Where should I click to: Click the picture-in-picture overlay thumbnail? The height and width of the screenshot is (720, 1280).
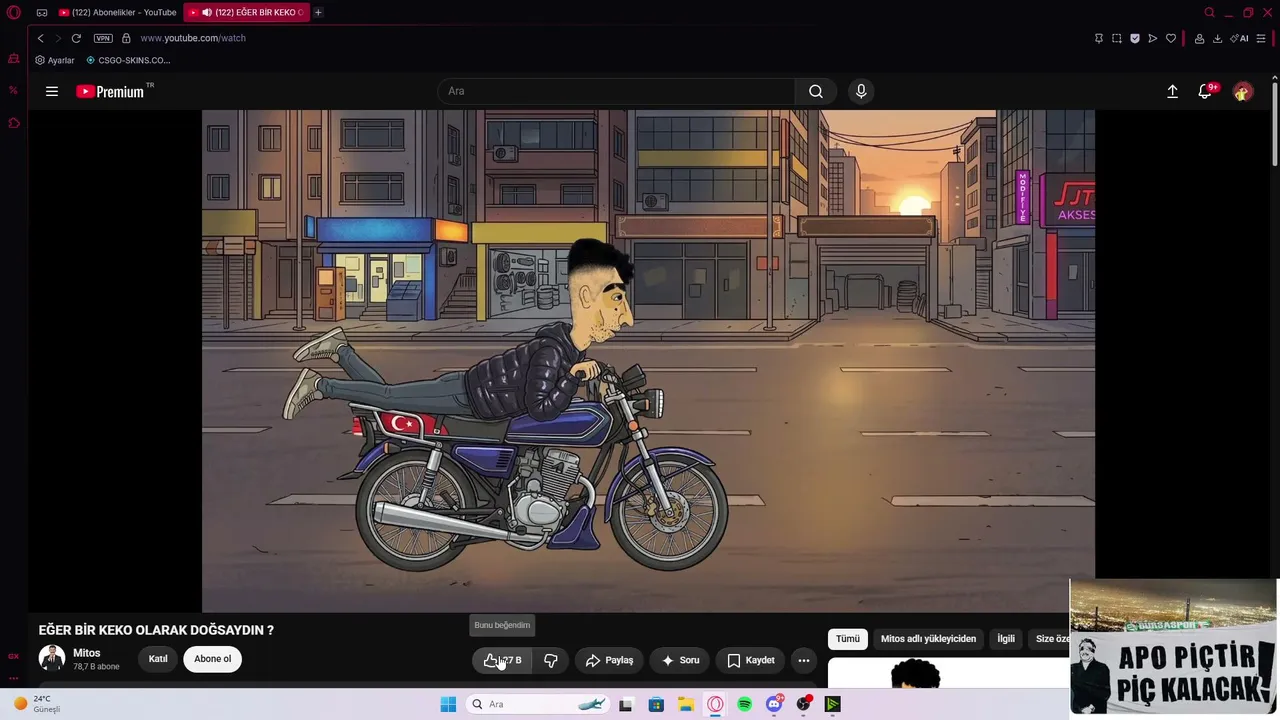1174,647
